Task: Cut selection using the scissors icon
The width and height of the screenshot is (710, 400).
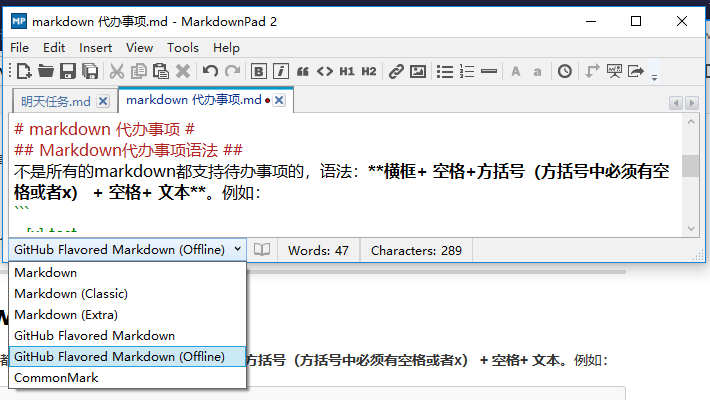Action: [117, 71]
